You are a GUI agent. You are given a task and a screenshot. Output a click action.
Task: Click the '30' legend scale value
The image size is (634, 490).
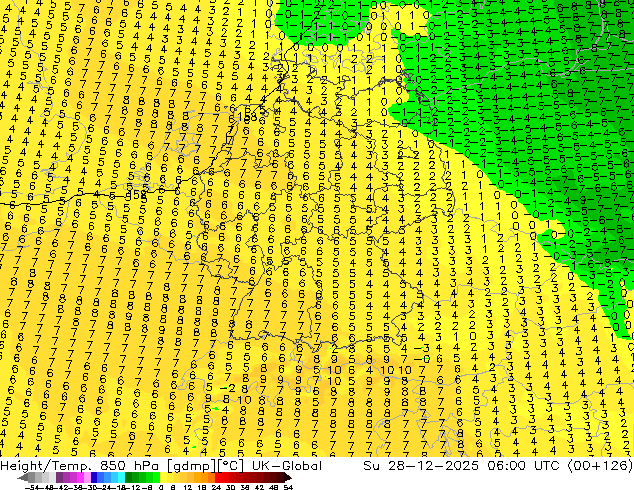[x=230, y=487]
